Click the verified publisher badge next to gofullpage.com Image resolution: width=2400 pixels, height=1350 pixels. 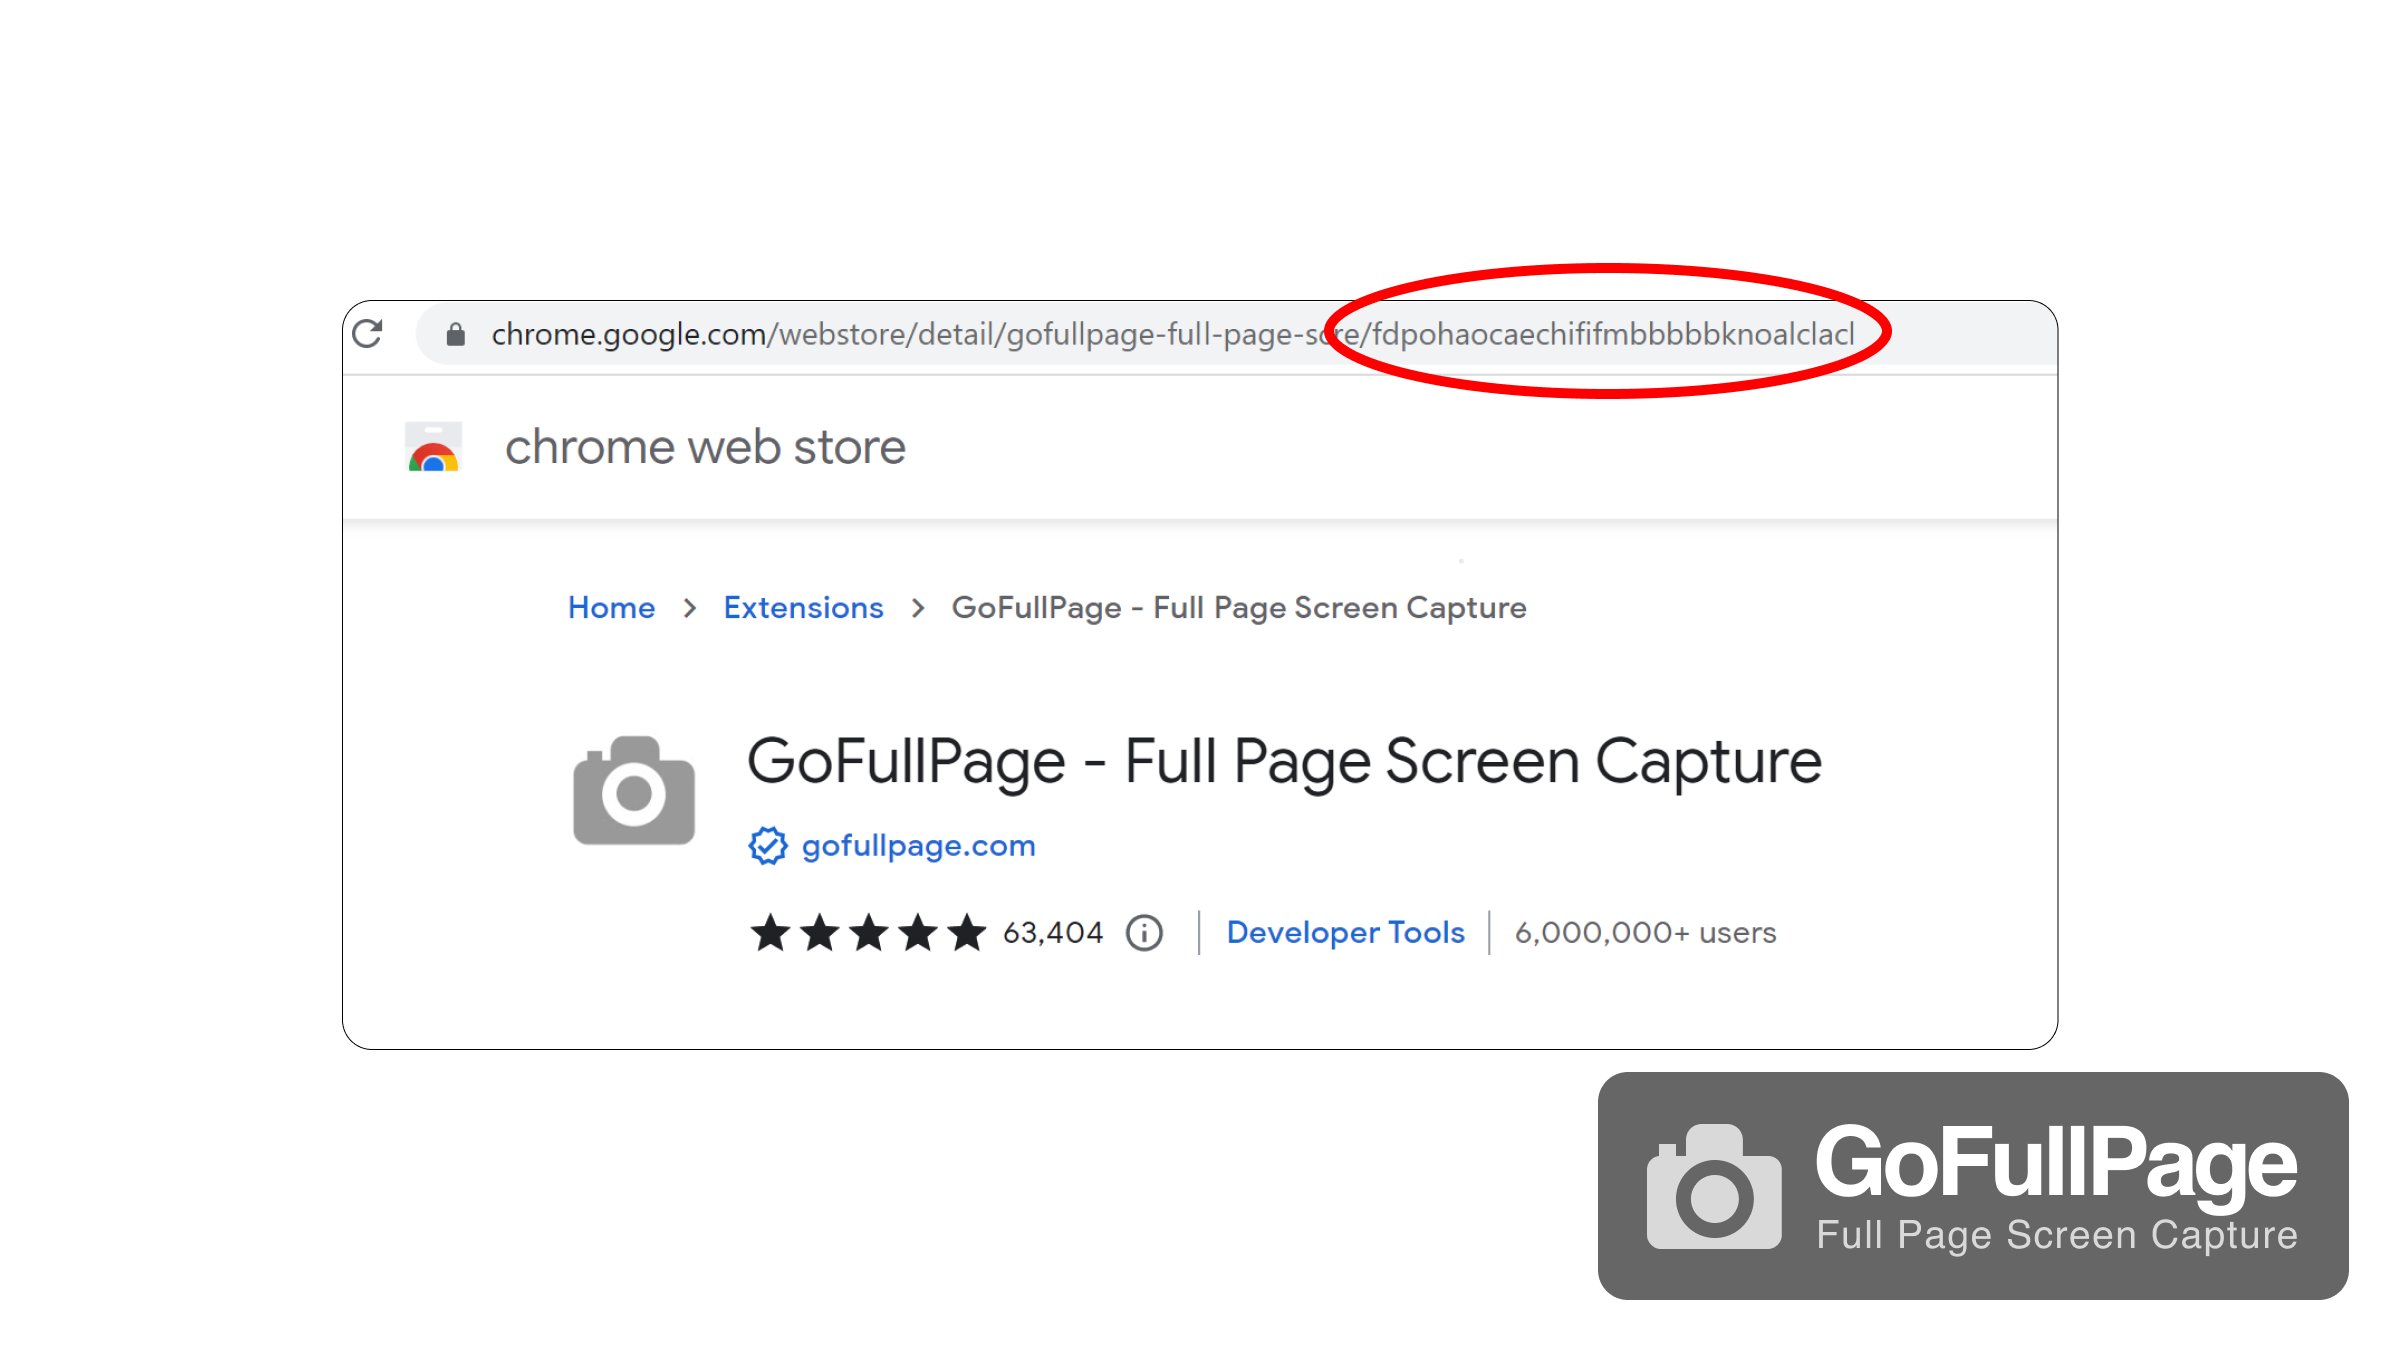pos(766,845)
